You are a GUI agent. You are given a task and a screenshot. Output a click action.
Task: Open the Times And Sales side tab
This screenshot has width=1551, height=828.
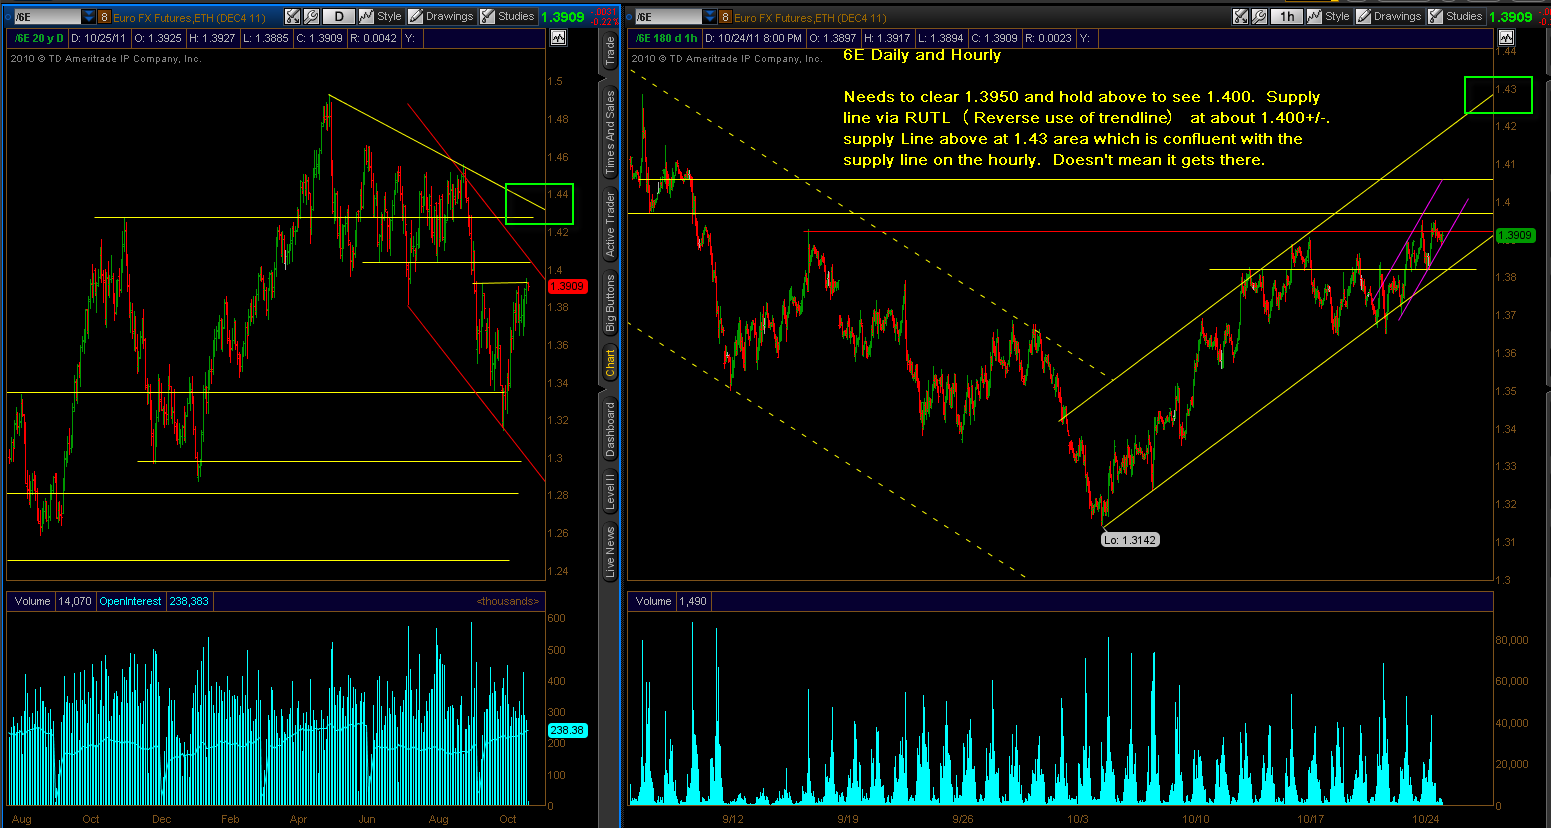point(609,133)
